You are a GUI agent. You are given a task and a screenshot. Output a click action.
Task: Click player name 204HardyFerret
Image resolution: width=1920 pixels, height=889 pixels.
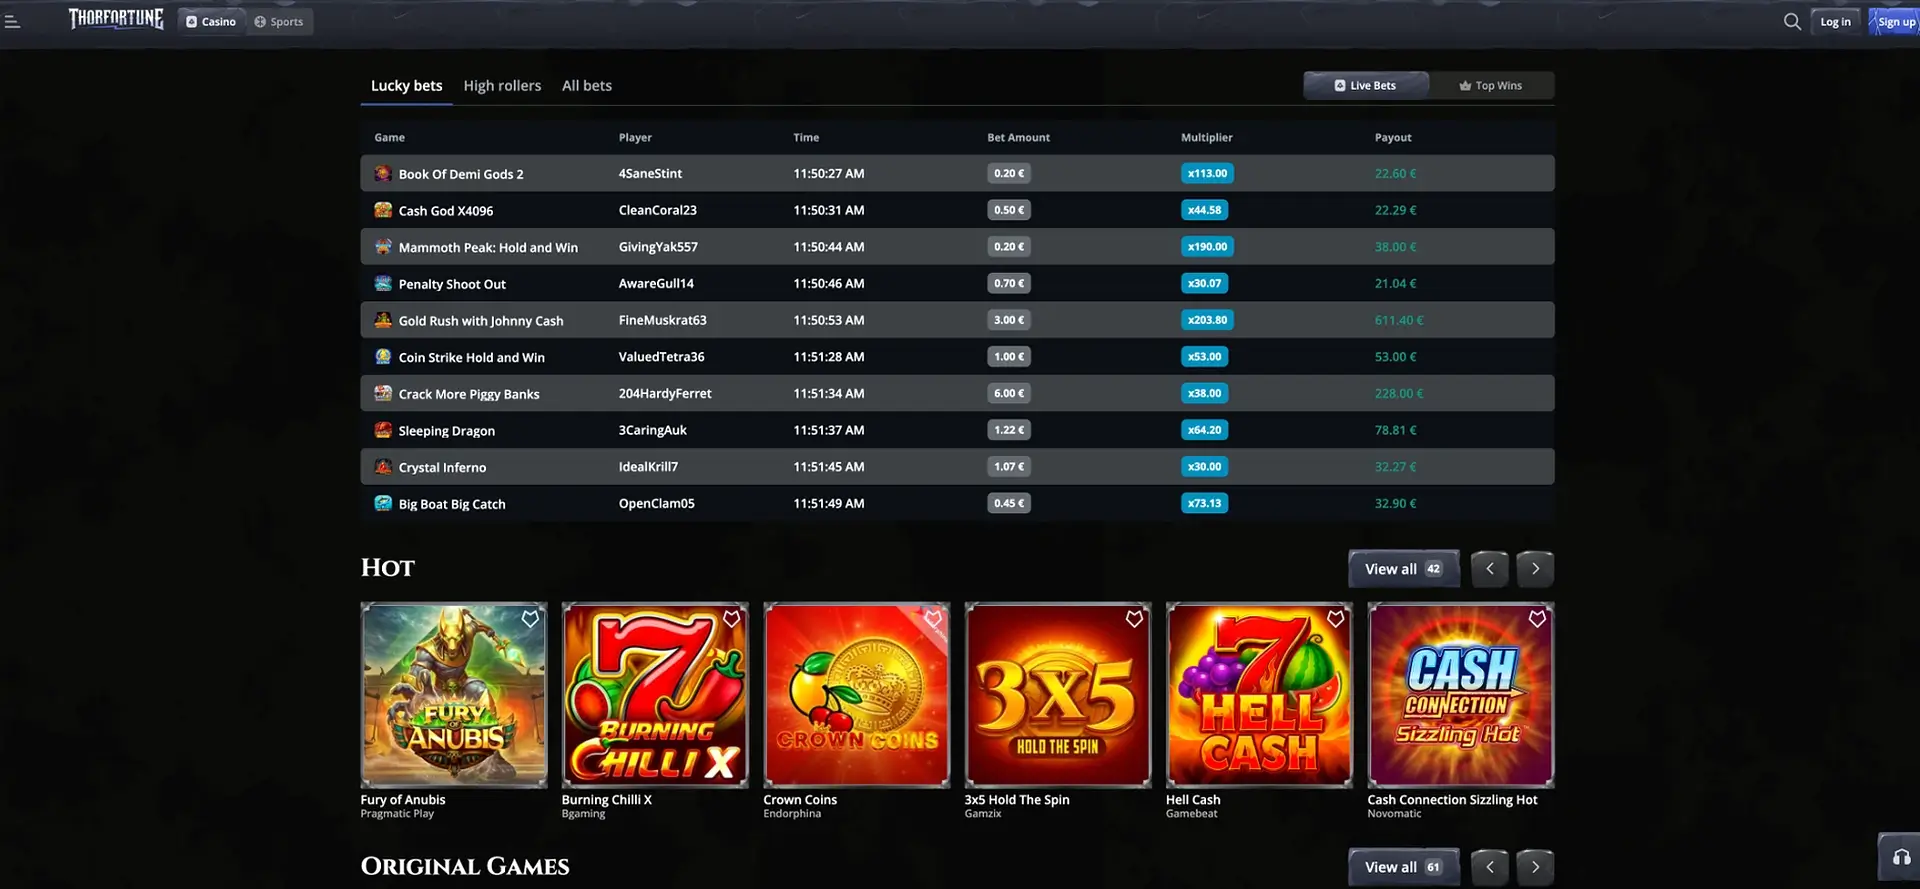point(665,393)
